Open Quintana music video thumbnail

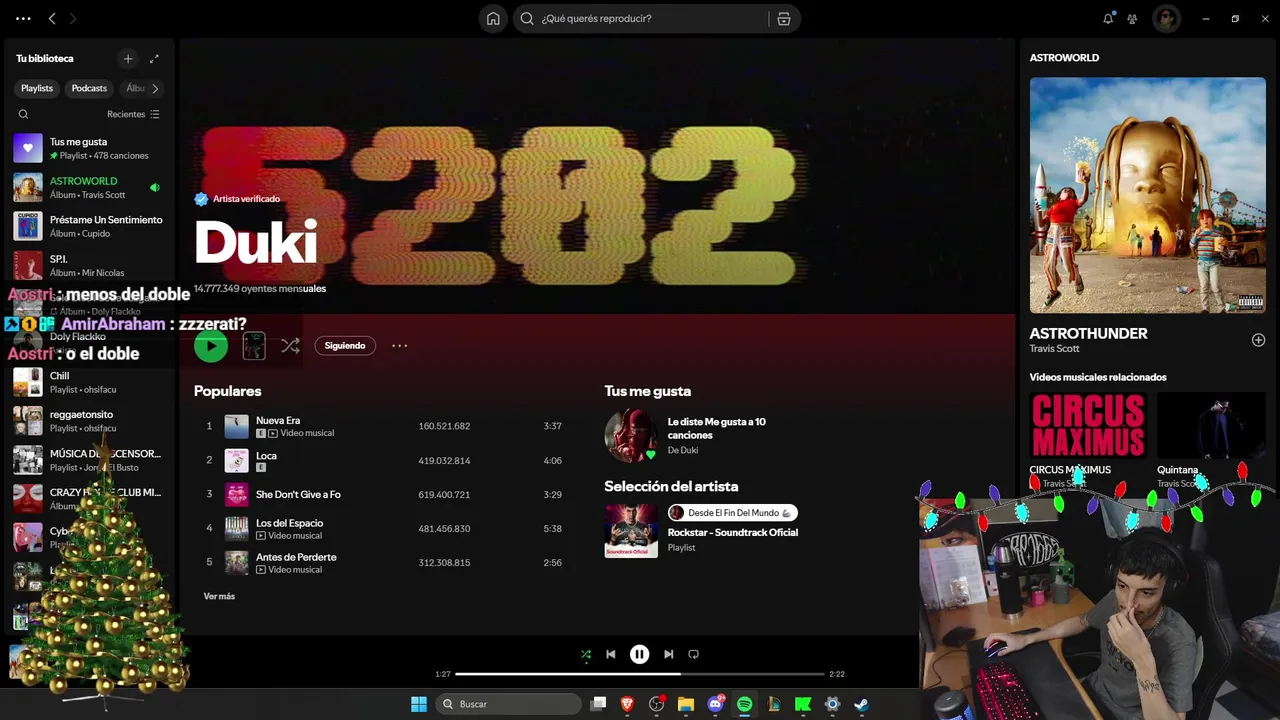pyautogui.click(x=1211, y=426)
